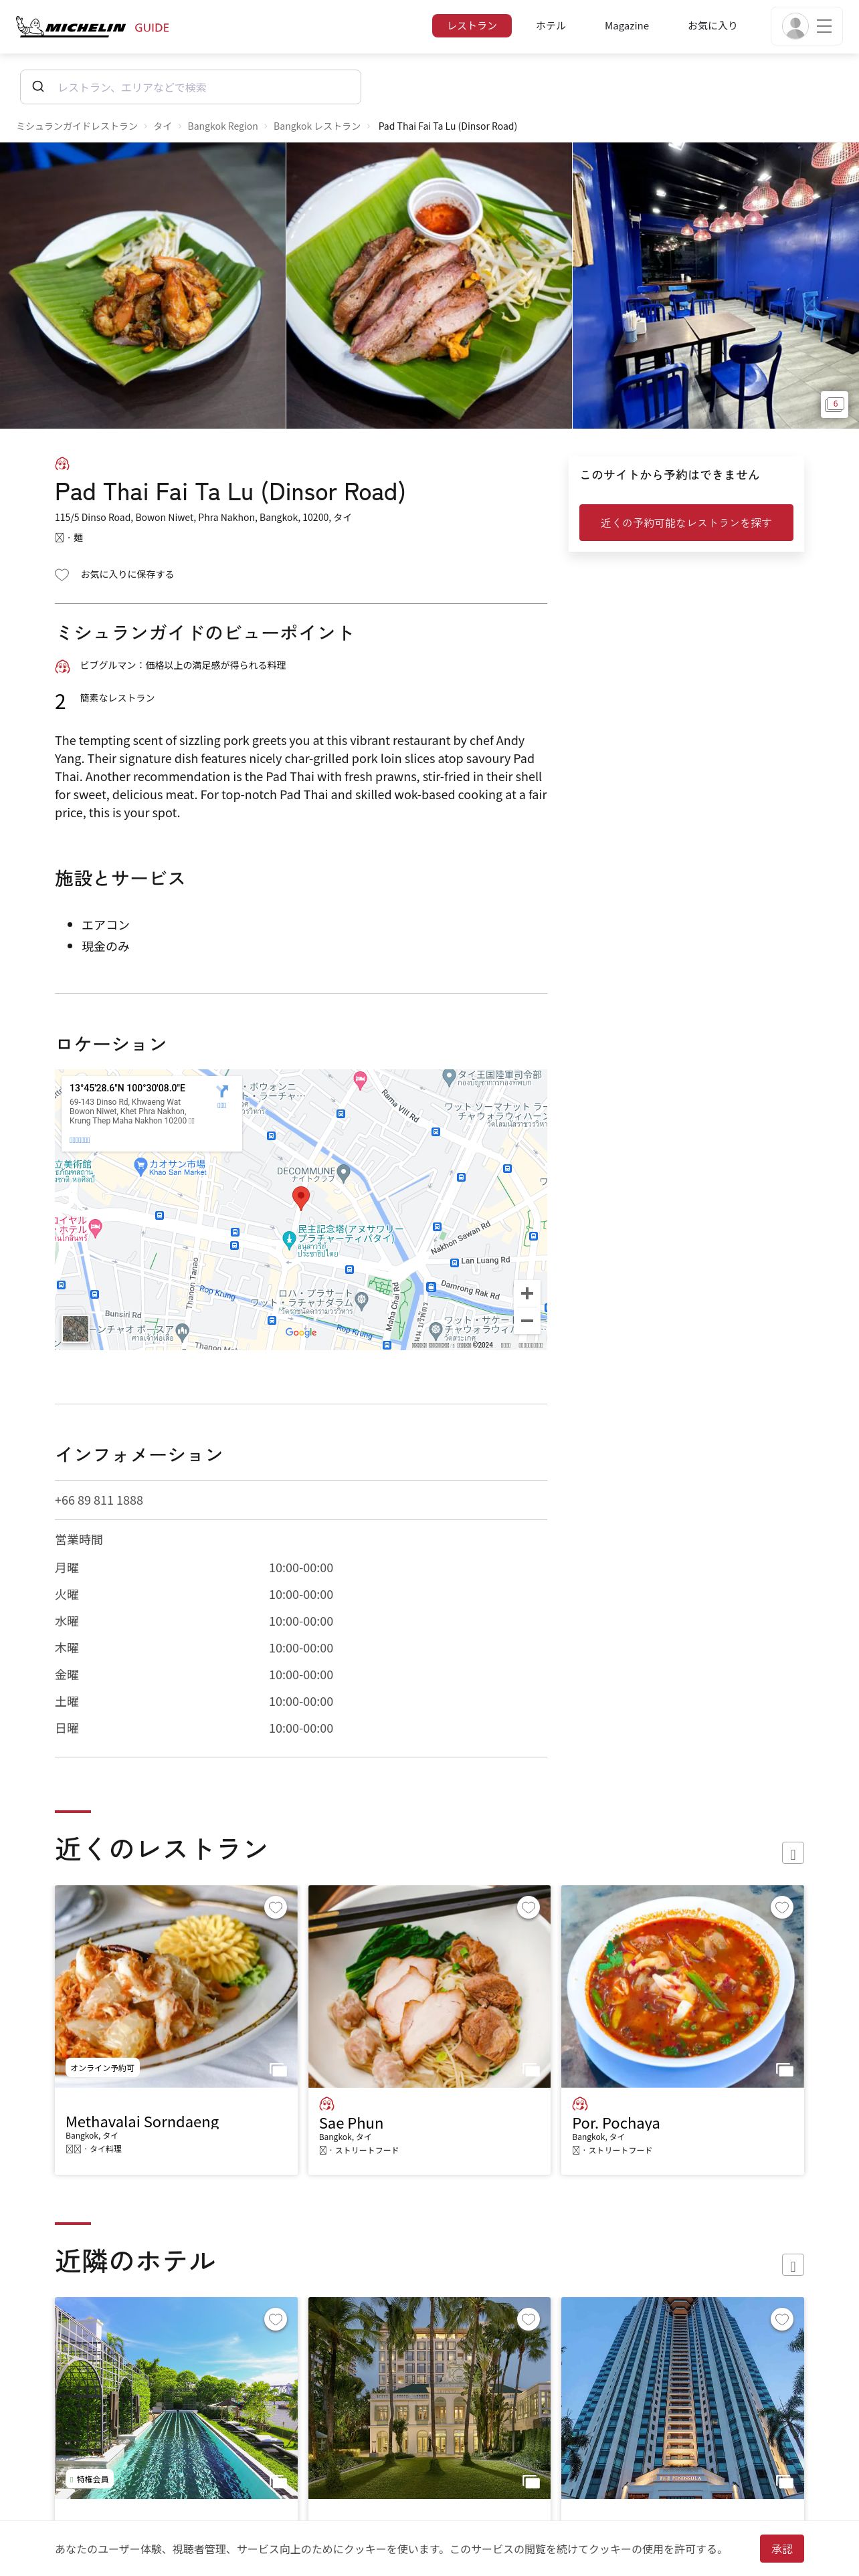Image resolution: width=859 pixels, height=2576 pixels.
Task: Favorite the Methavalai Sorndaeng card
Action: point(276,1908)
